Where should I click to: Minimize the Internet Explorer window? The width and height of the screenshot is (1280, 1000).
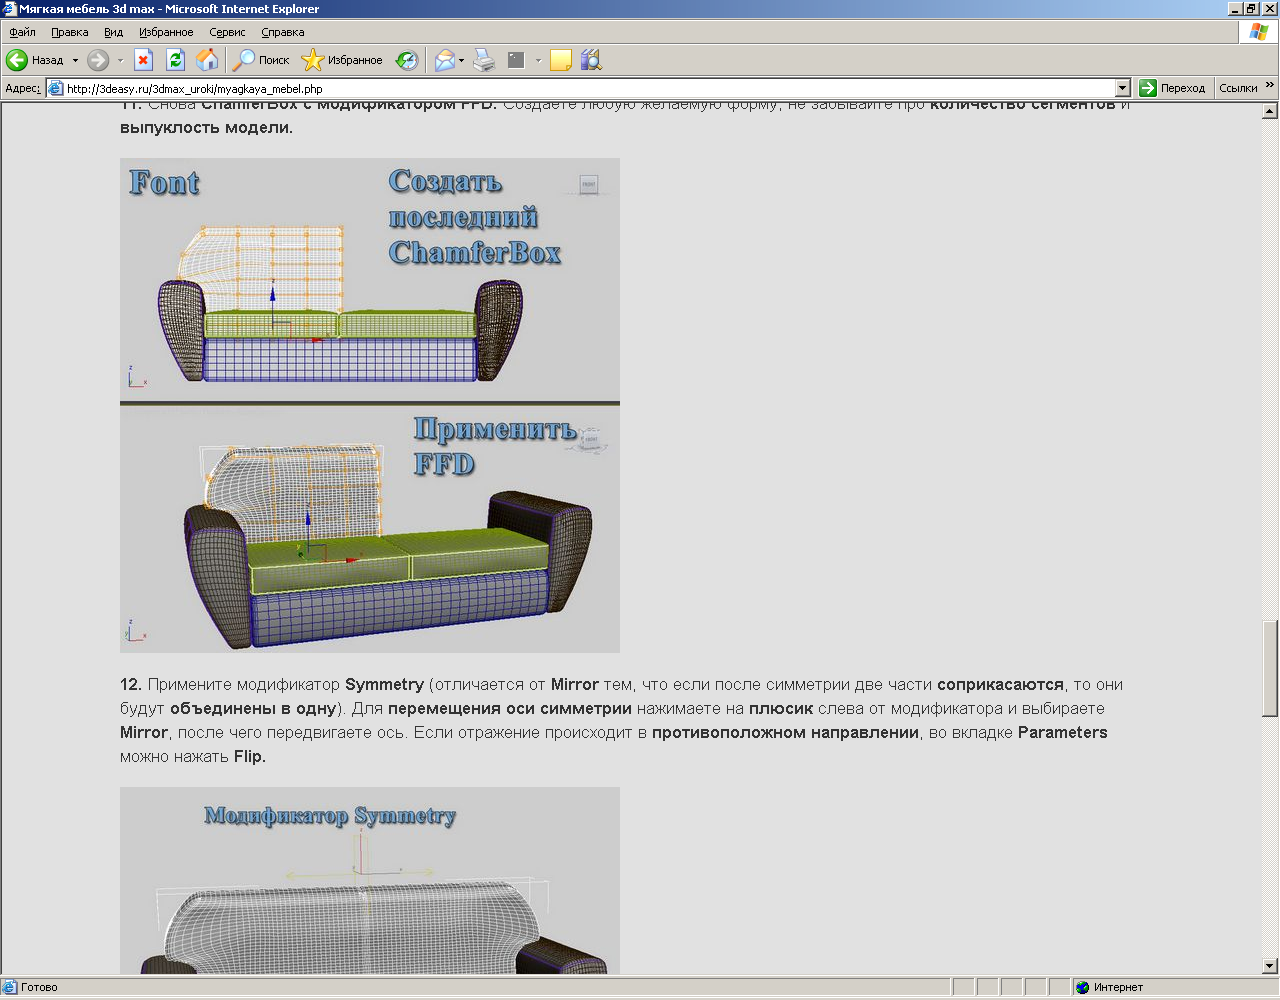[x=1234, y=9]
